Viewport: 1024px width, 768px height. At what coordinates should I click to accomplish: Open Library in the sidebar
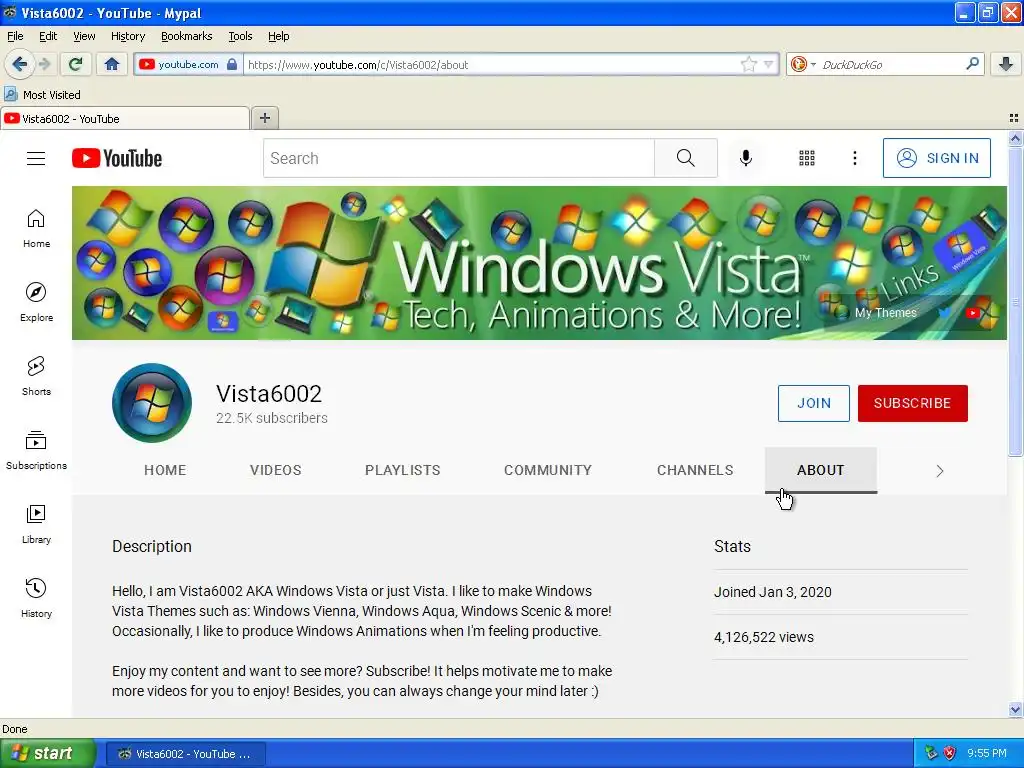(x=36, y=524)
